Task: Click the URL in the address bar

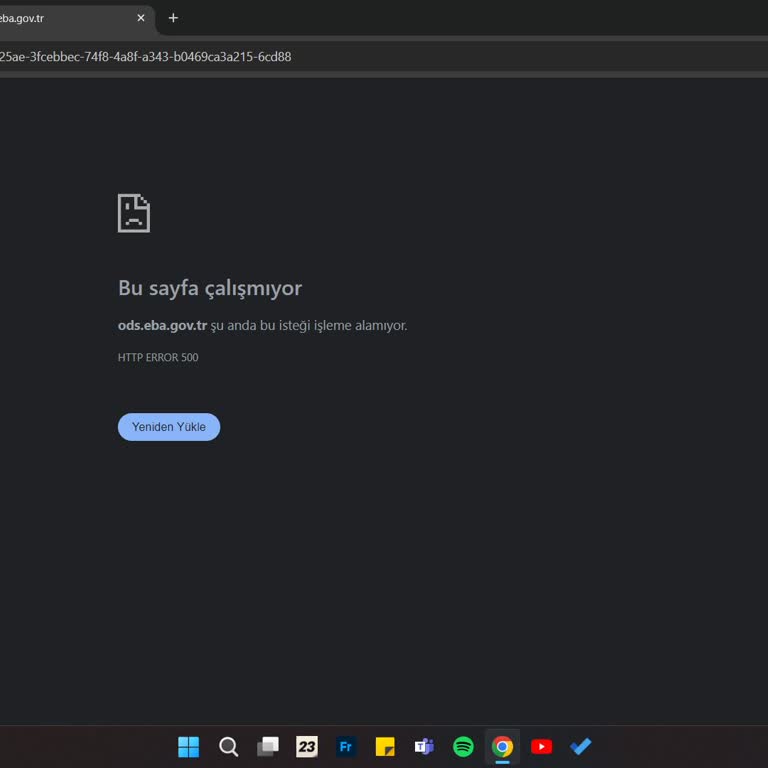Action: (x=150, y=57)
